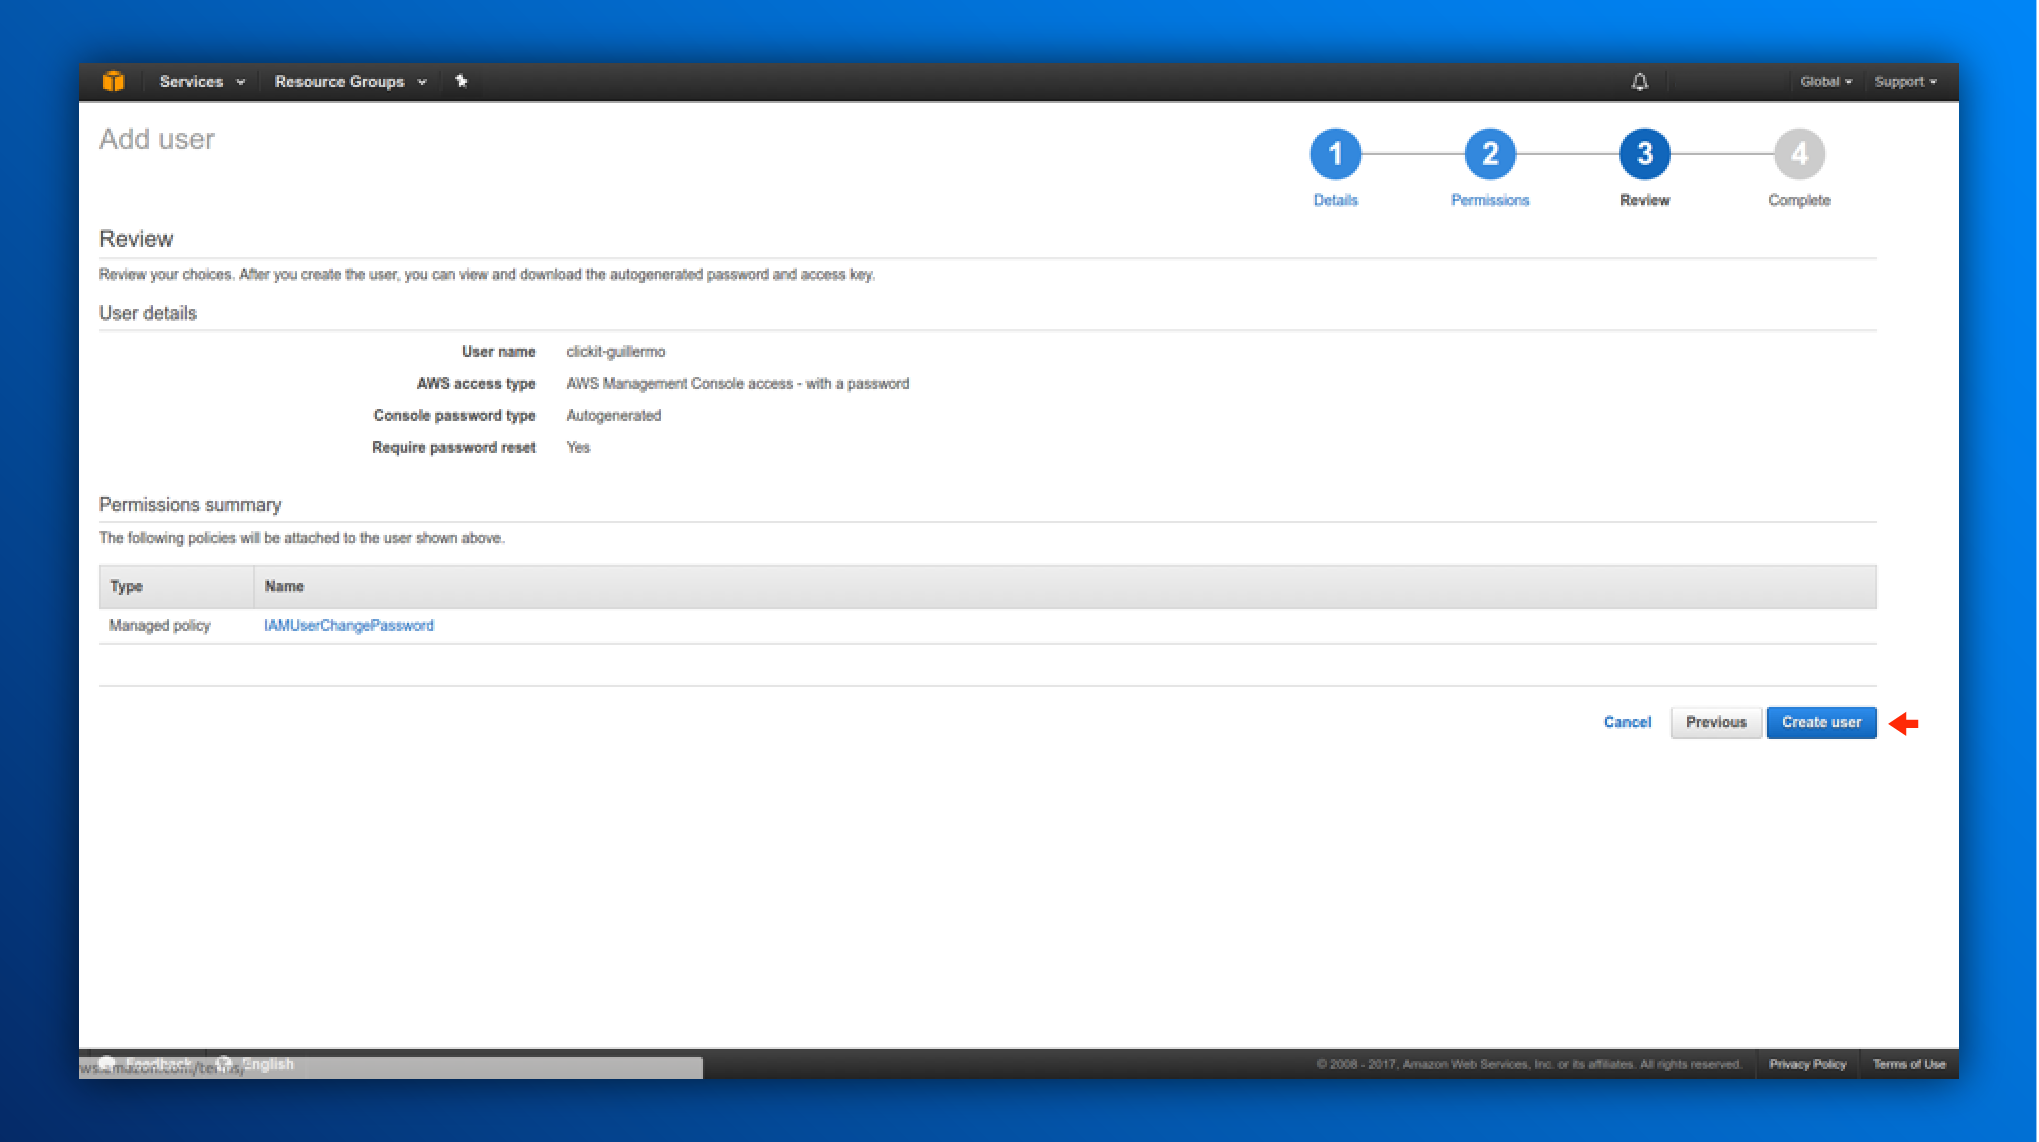
Task: Click the Permissions step label
Action: pos(1490,200)
